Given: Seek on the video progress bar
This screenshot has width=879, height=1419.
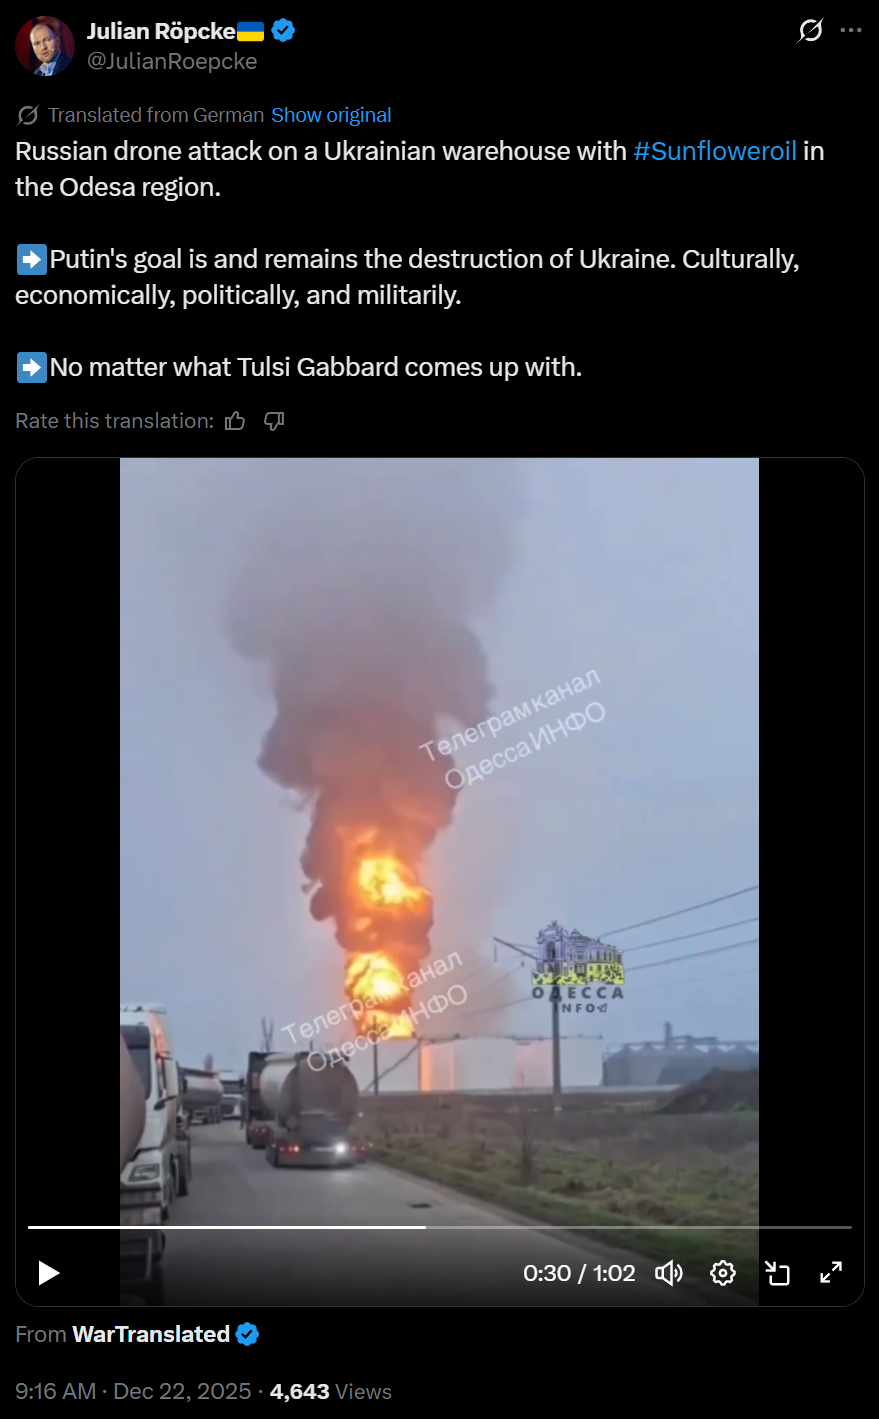Looking at the screenshot, I should [x=440, y=1227].
